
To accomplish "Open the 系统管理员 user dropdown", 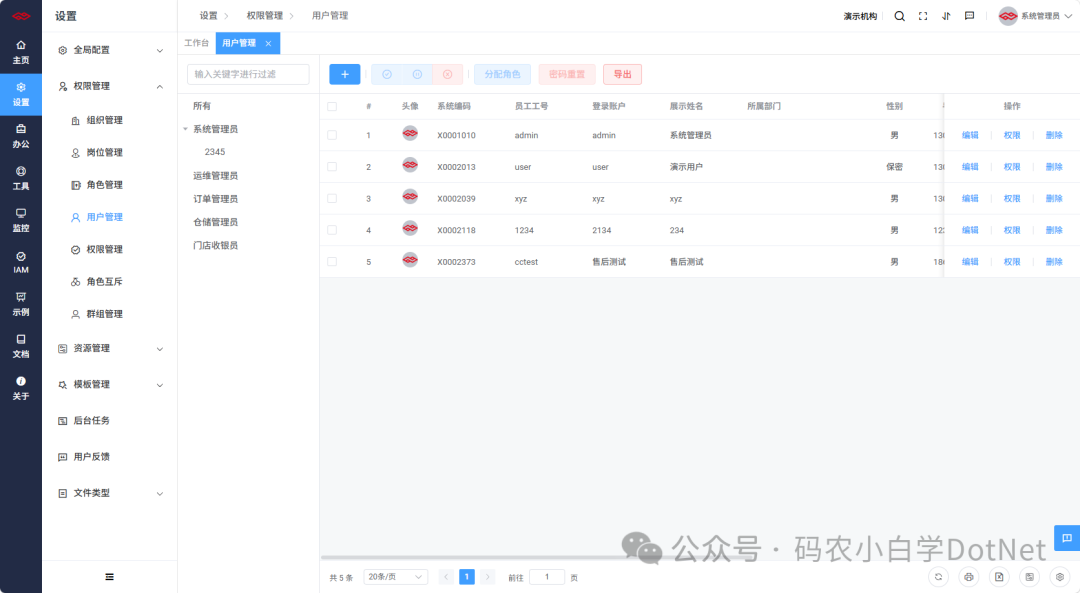I will [1035, 16].
